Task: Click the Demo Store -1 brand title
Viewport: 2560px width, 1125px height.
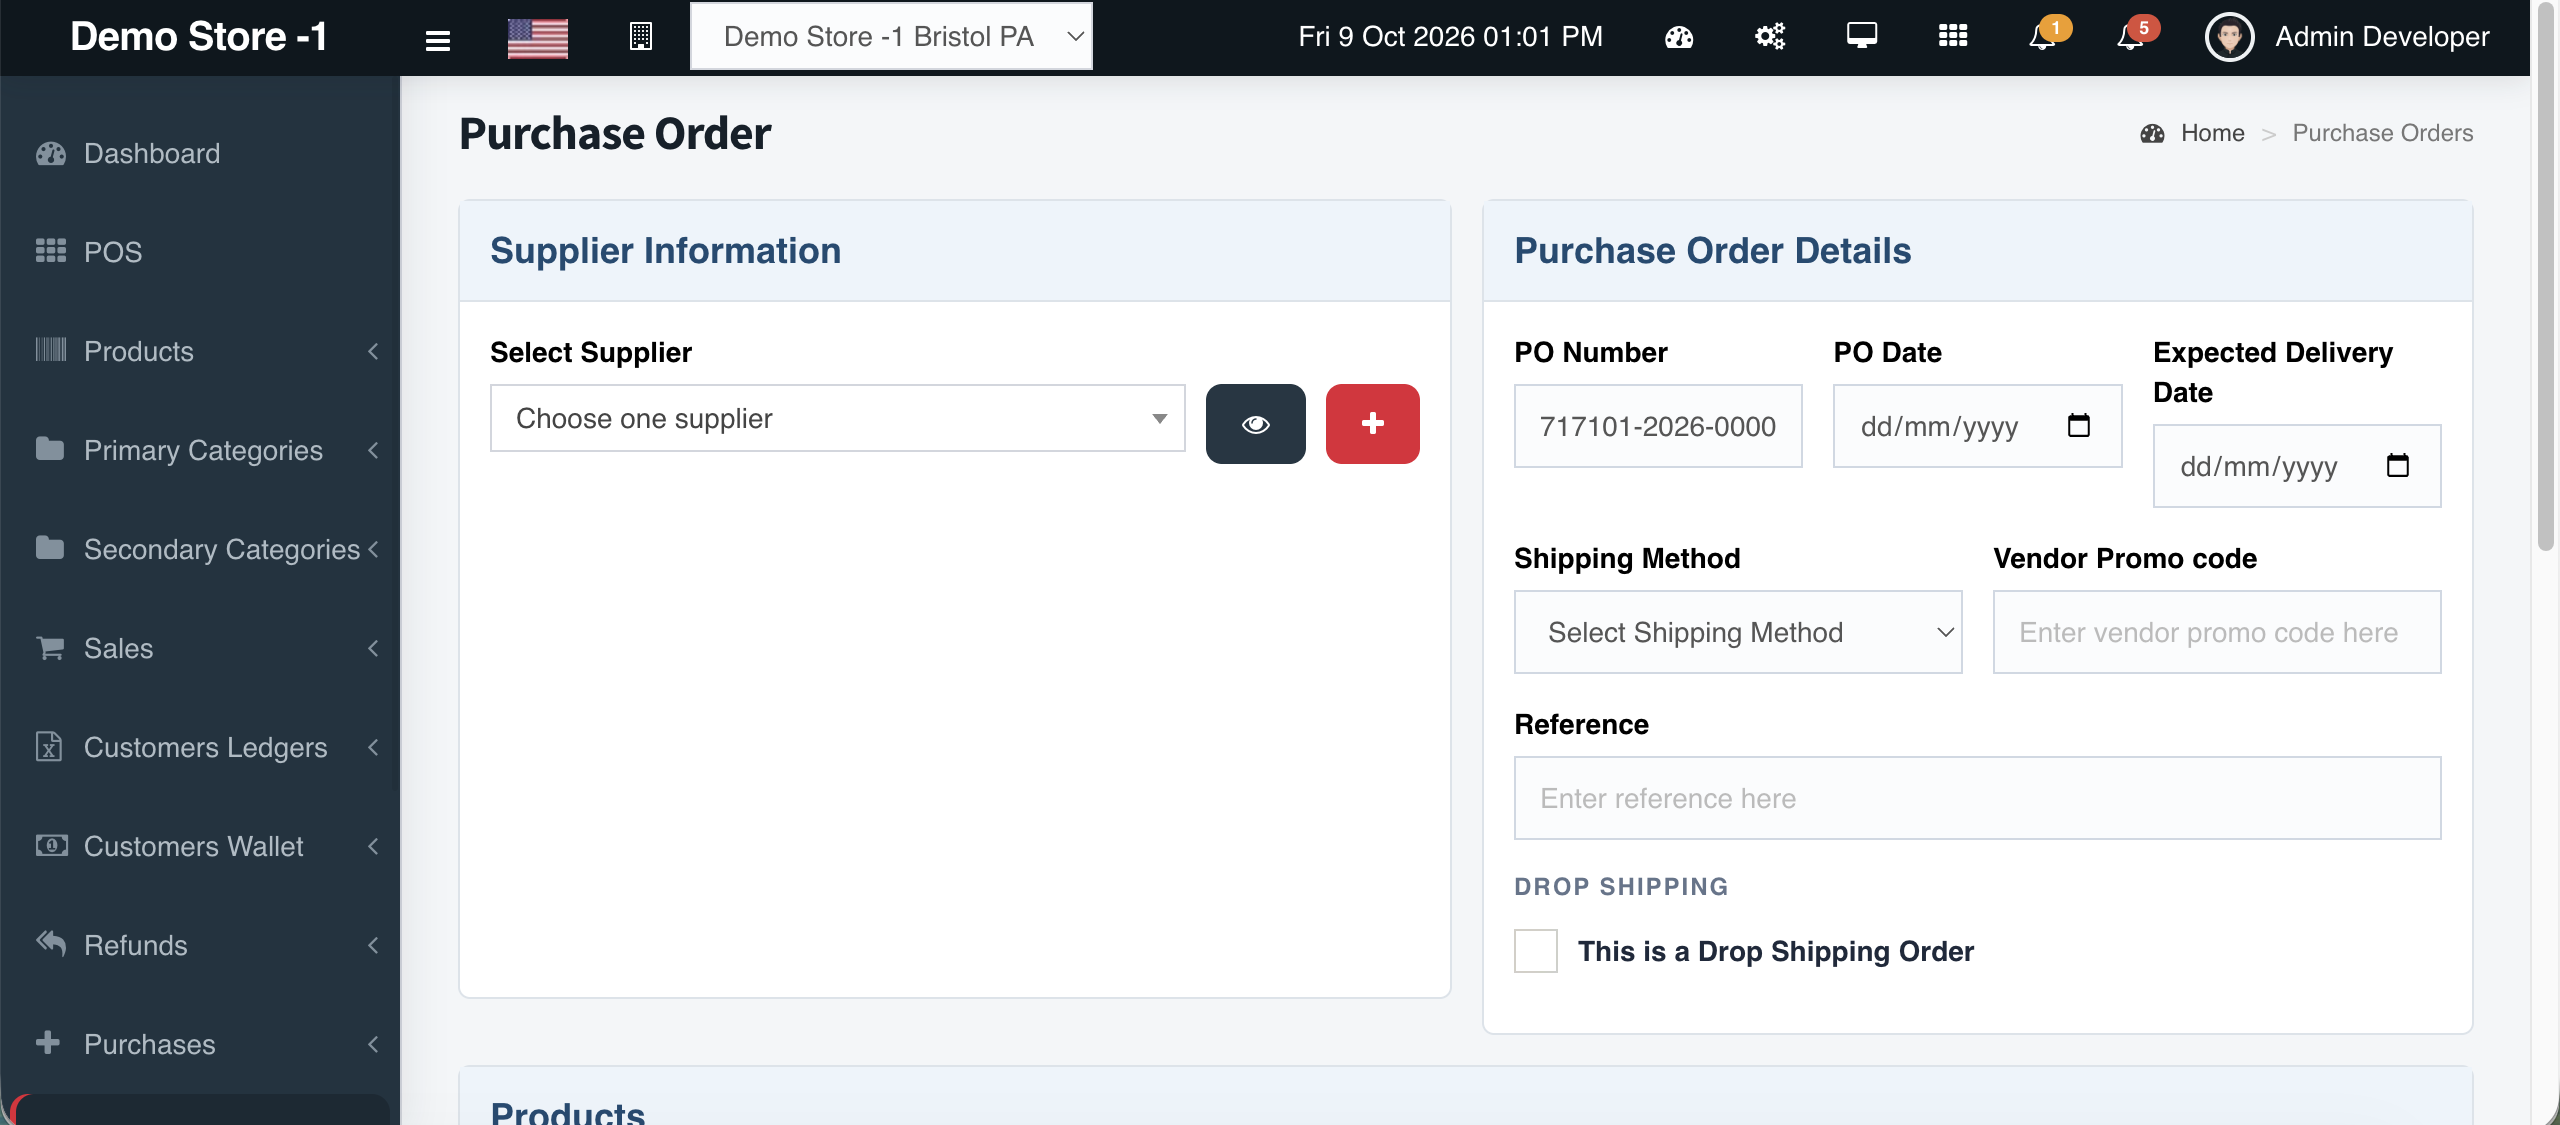Action: point(199,37)
